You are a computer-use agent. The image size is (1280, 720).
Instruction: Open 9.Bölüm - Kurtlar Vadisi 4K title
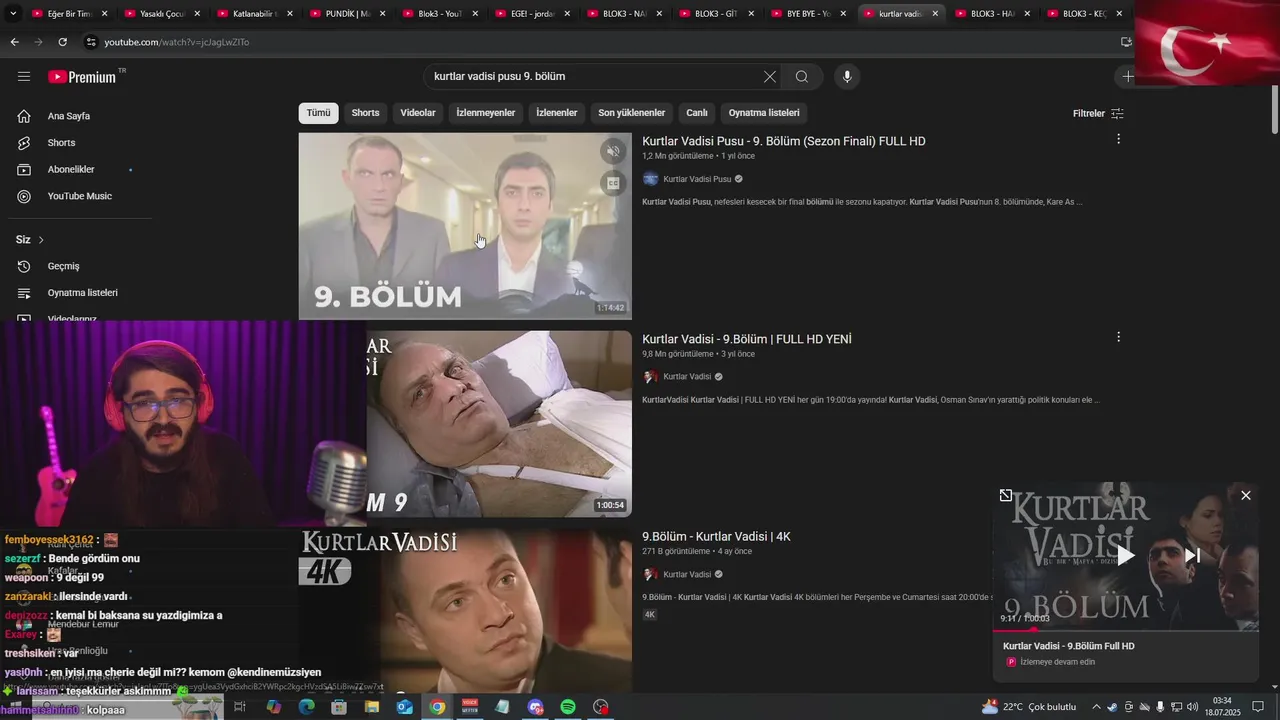click(x=716, y=537)
